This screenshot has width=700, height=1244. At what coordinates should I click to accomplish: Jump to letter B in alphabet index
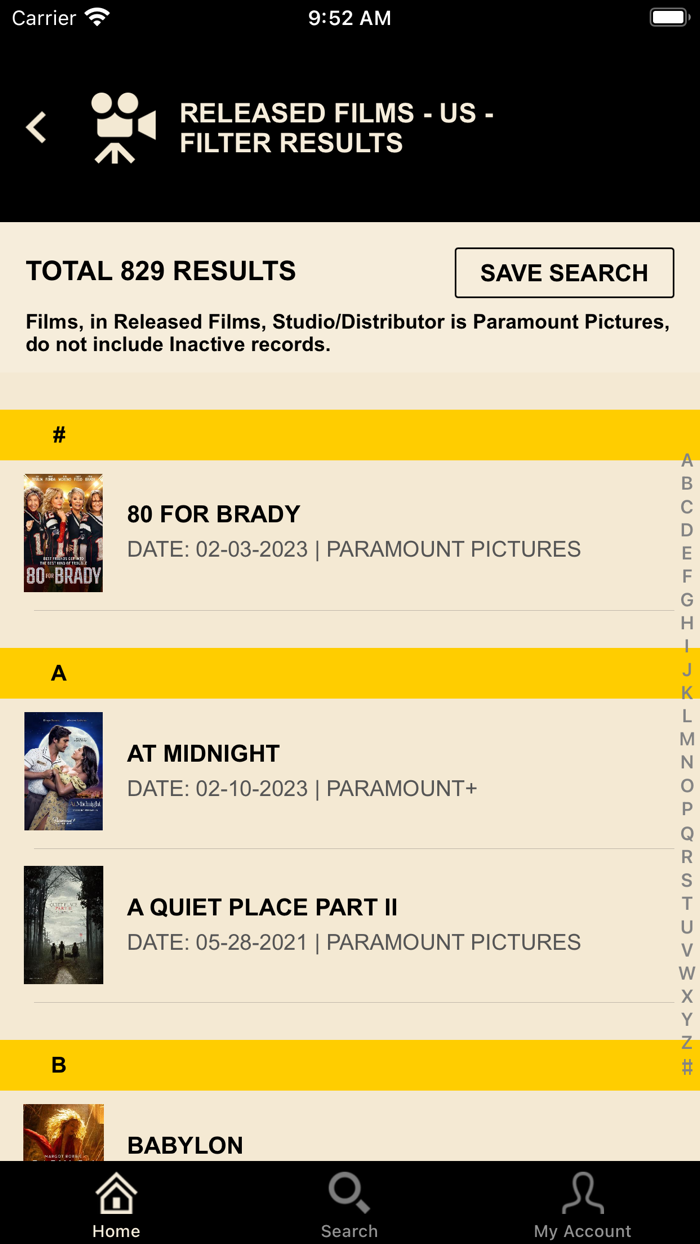(686, 483)
